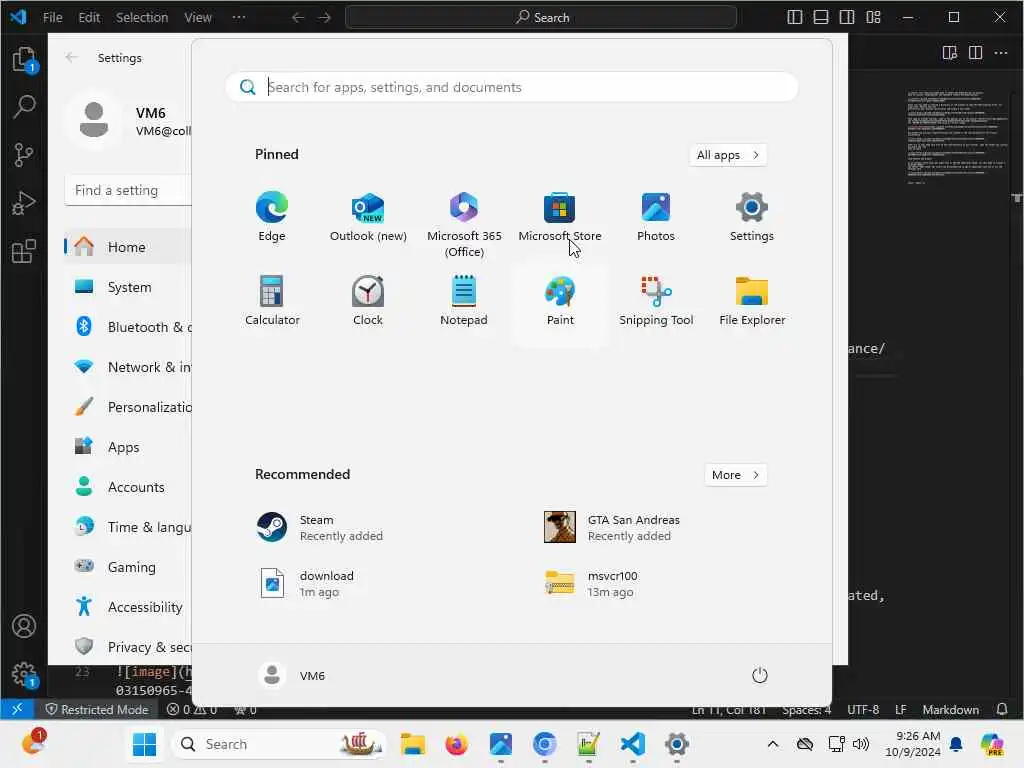Open VM6 user account in Start menu
This screenshot has height=768, width=1024.
click(x=292, y=675)
